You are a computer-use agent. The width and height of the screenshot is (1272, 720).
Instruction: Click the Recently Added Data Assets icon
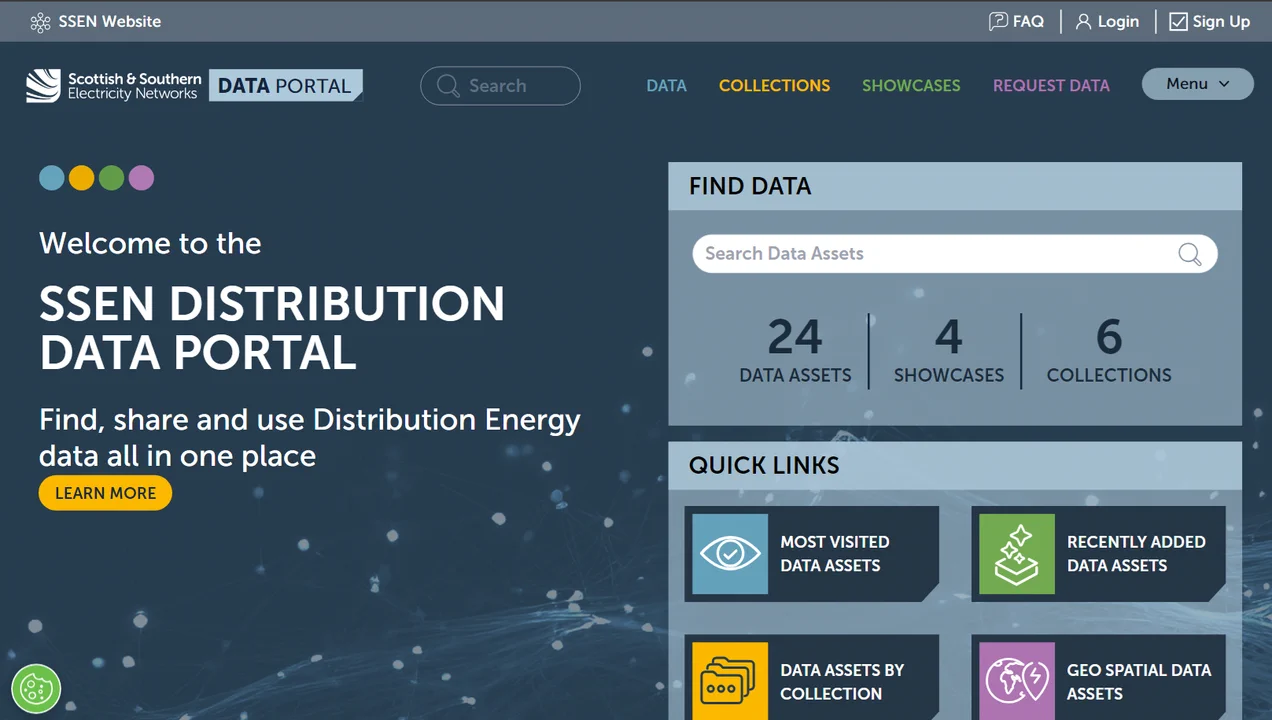1016,554
